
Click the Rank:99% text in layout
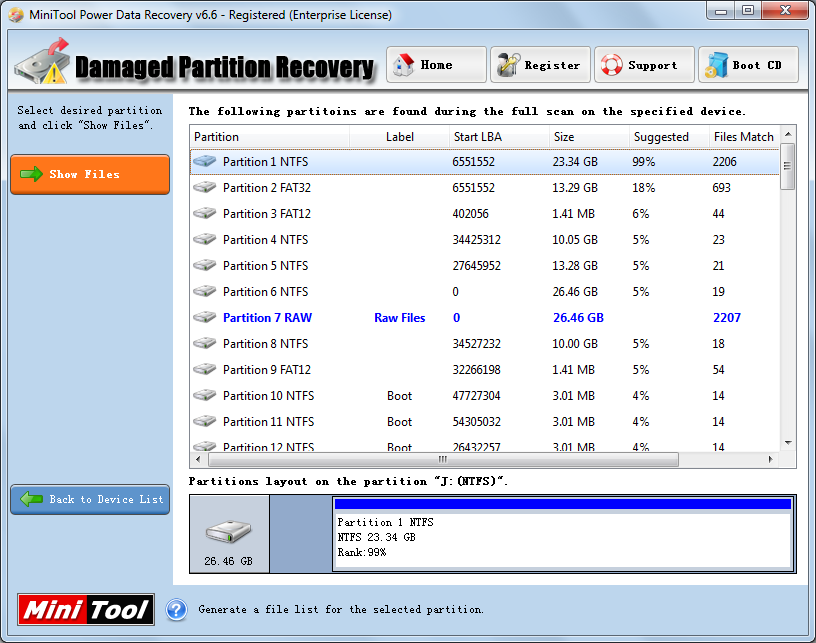click(x=362, y=552)
